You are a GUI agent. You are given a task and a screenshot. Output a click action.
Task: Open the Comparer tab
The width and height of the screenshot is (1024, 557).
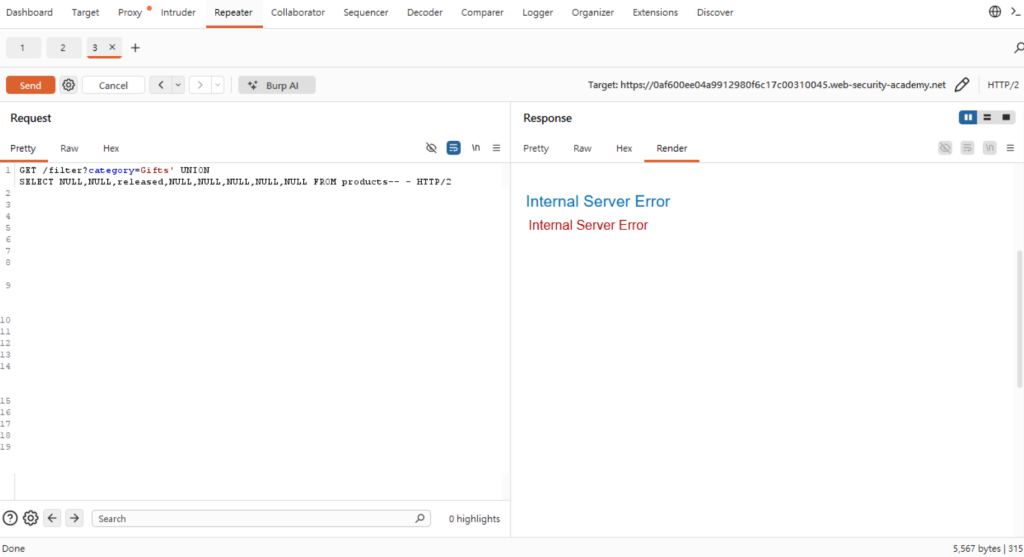pos(482,12)
